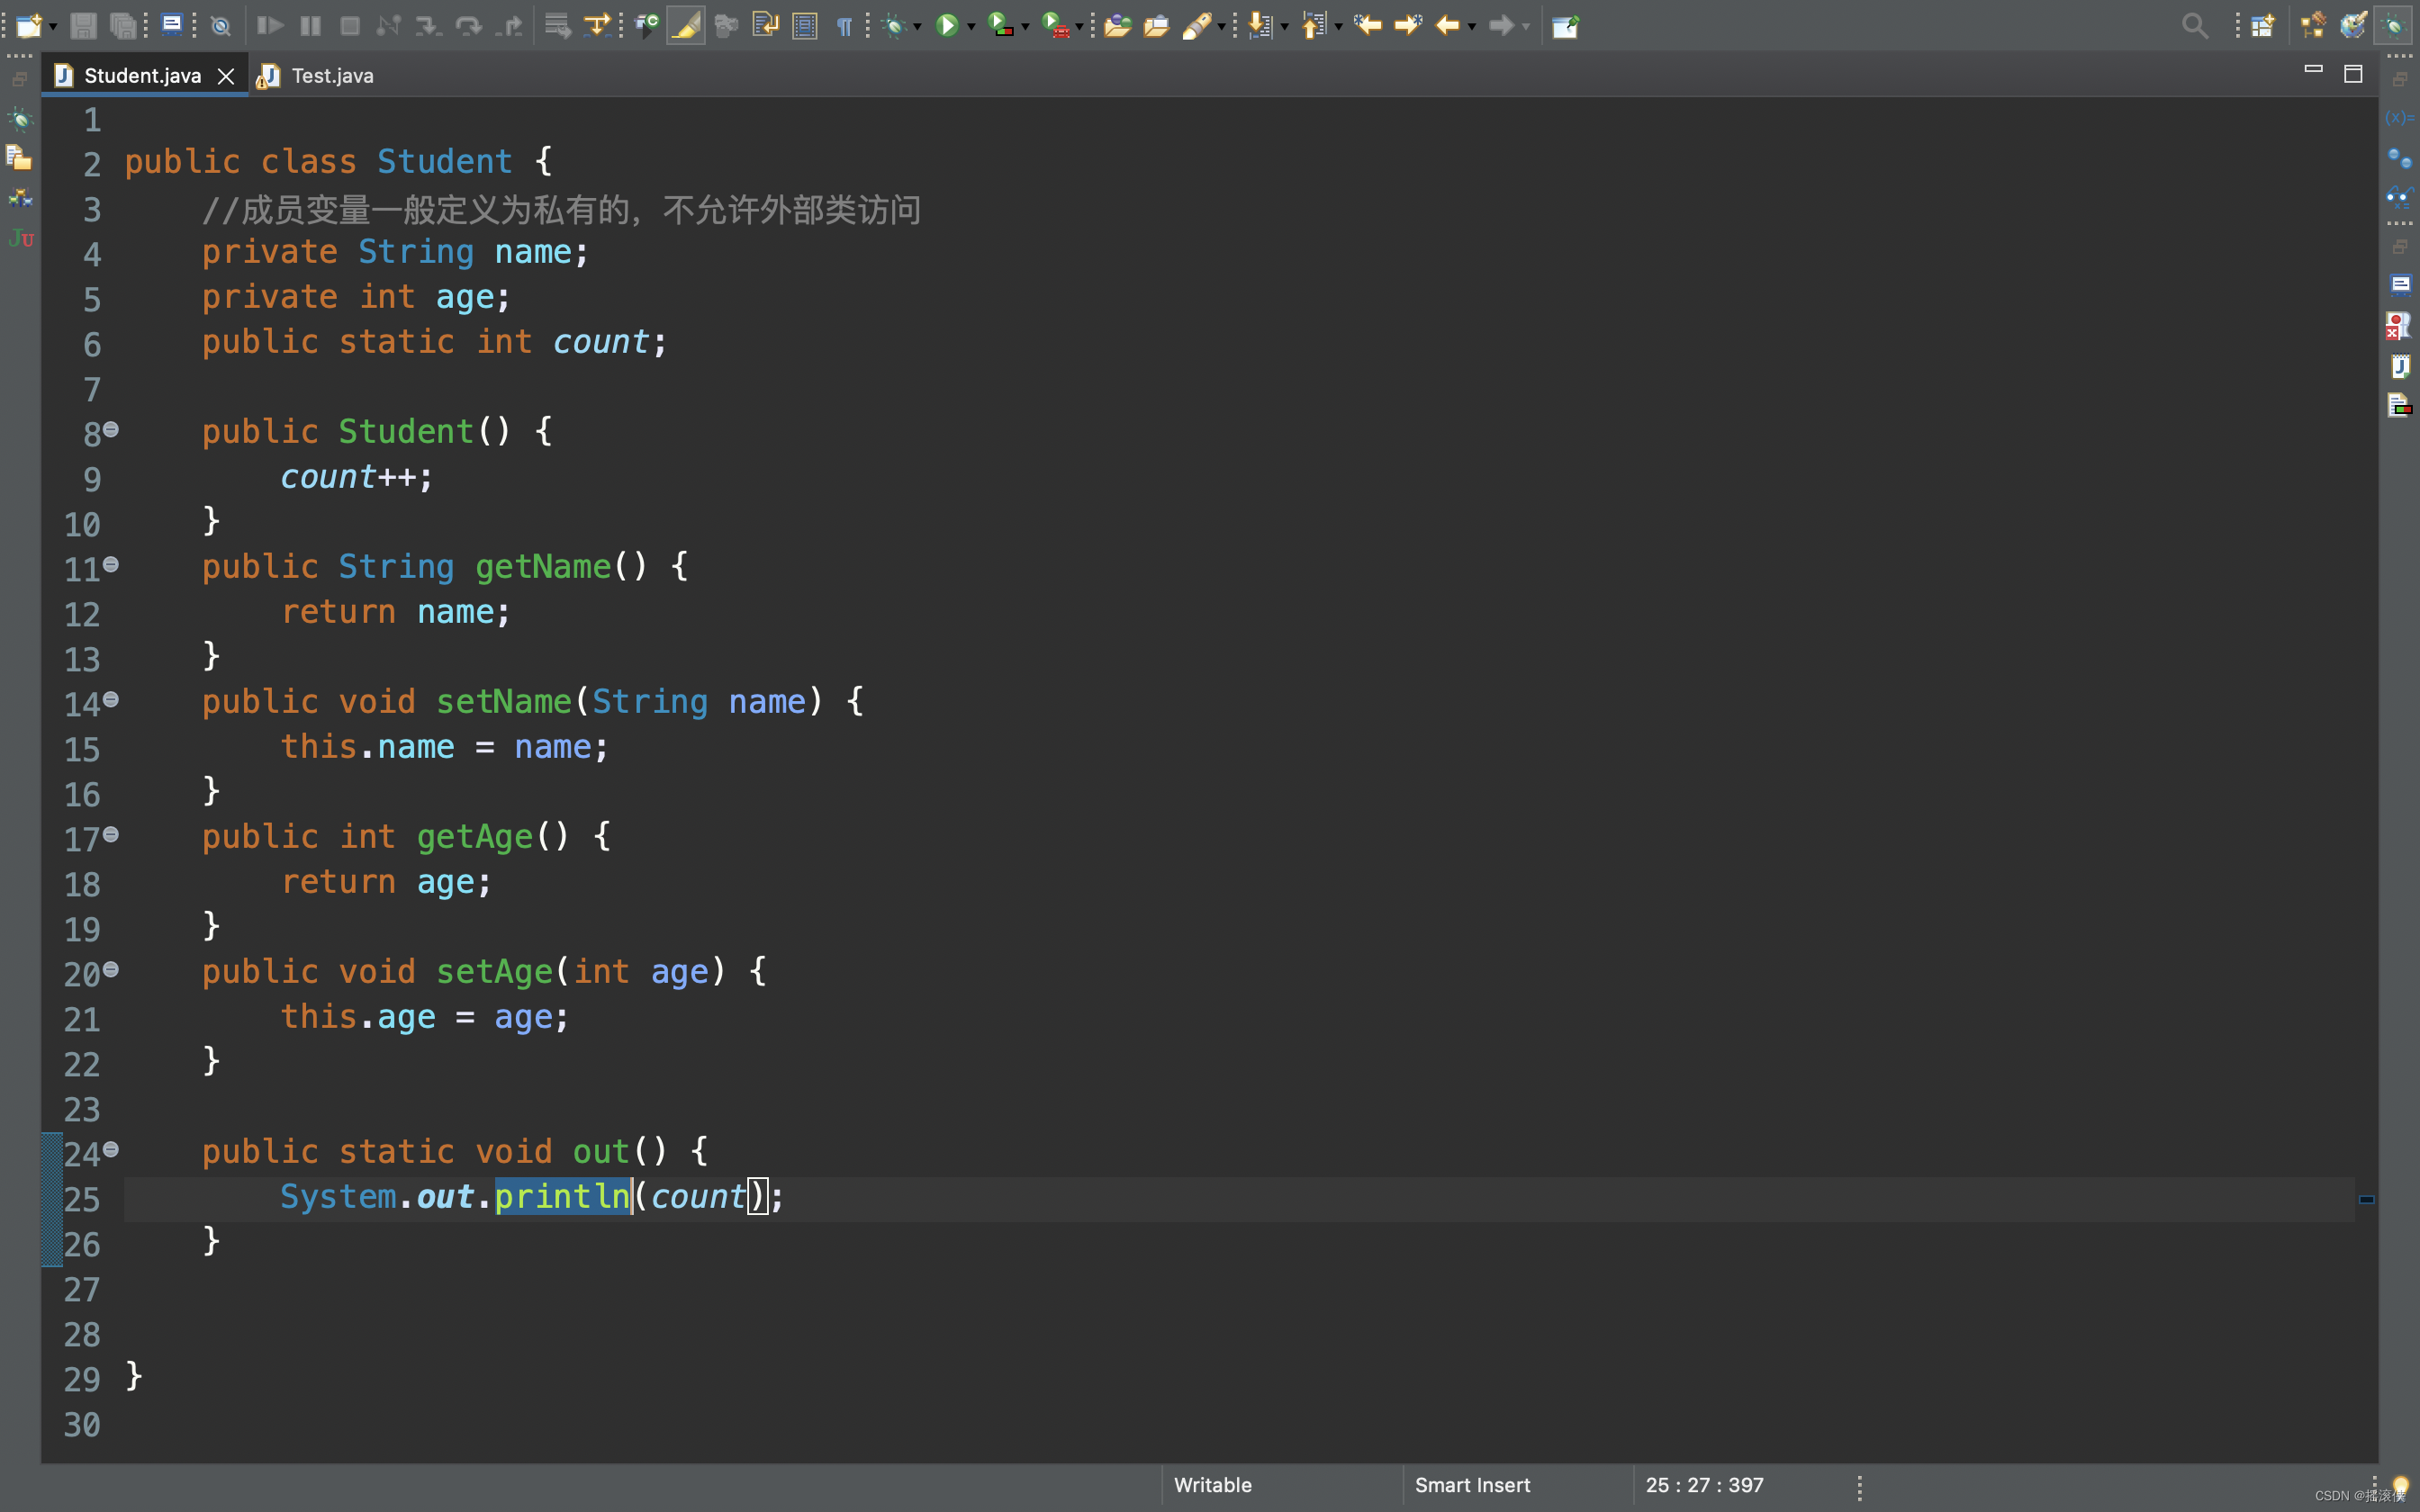Image resolution: width=2420 pixels, height=1512 pixels.
Task: Click the Previous Annotation icon
Action: pyautogui.click(x=1314, y=26)
